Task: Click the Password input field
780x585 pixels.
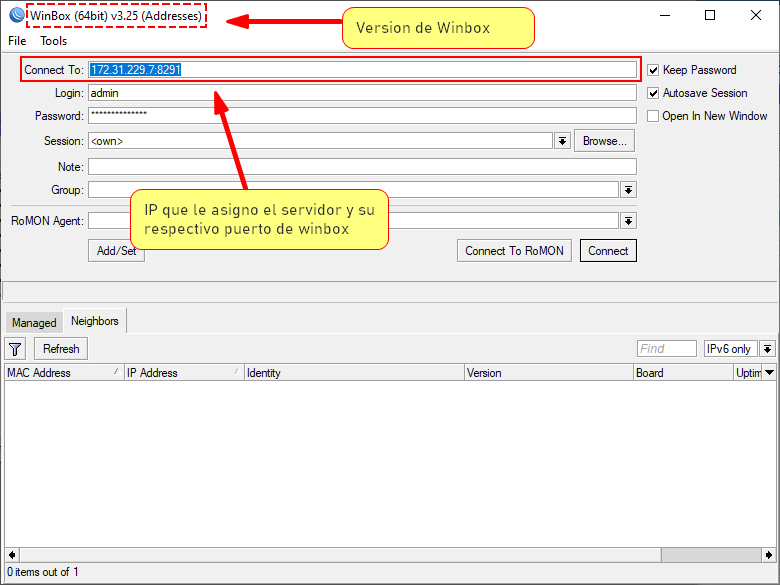Action: point(362,116)
